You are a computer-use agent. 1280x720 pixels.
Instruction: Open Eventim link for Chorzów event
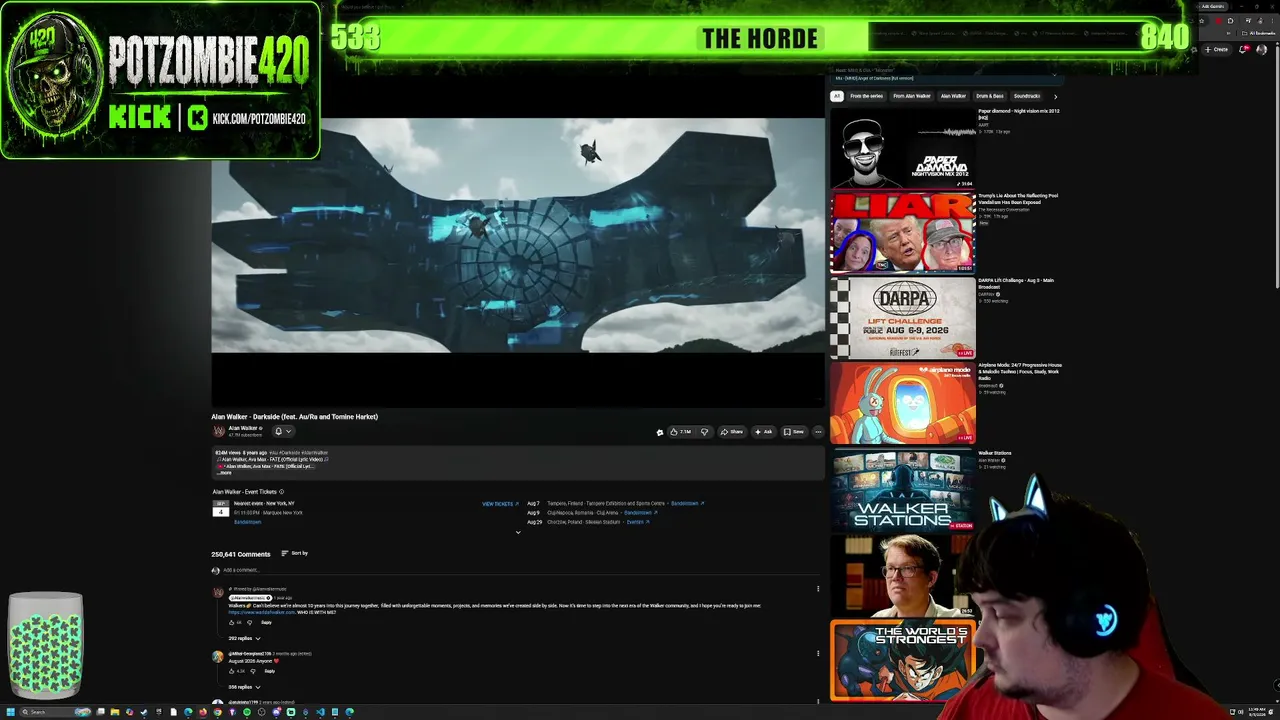pyautogui.click(x=637, y=522)
